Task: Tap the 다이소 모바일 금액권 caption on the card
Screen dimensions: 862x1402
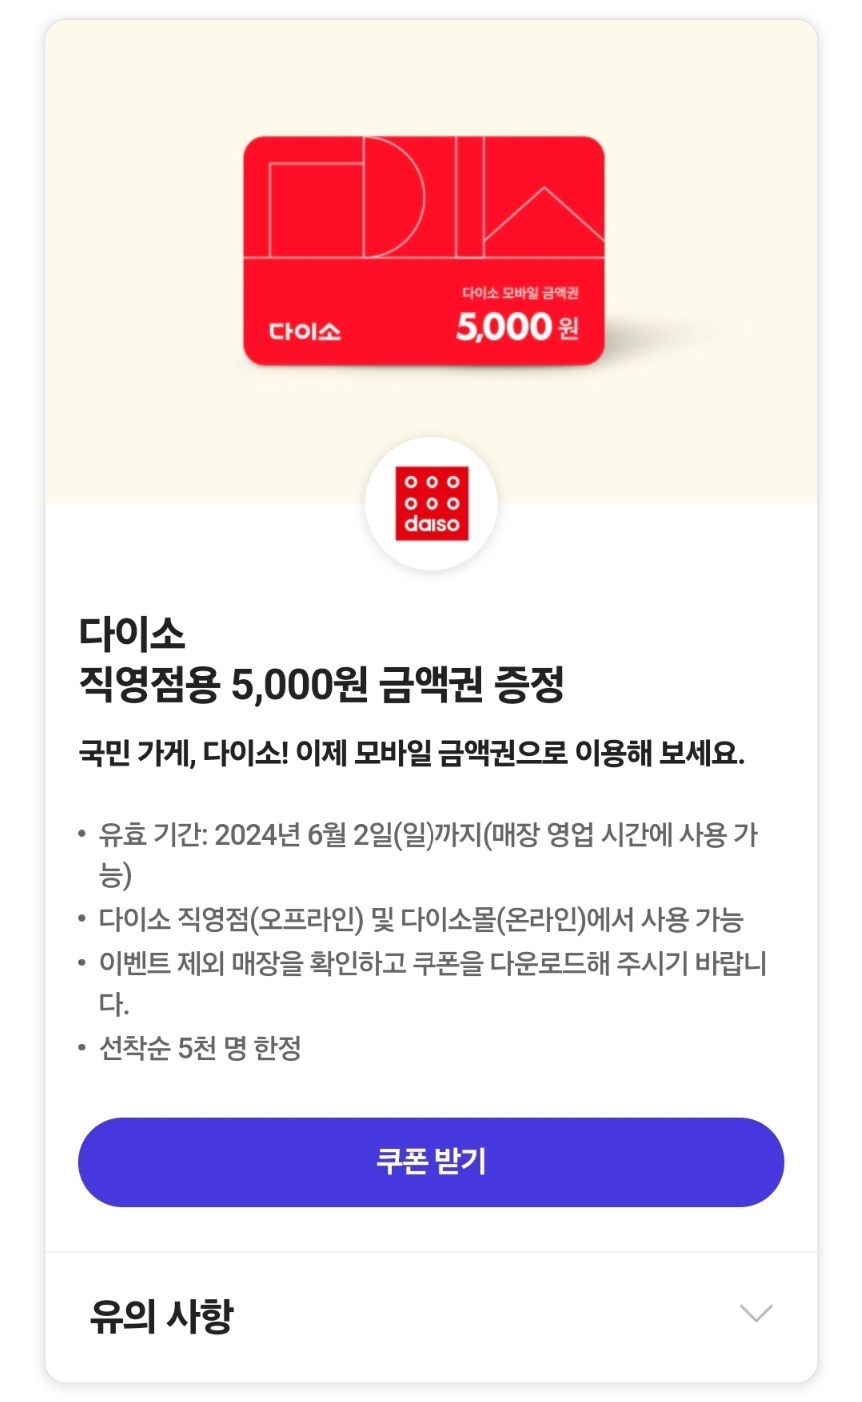Action: [520, 293]
